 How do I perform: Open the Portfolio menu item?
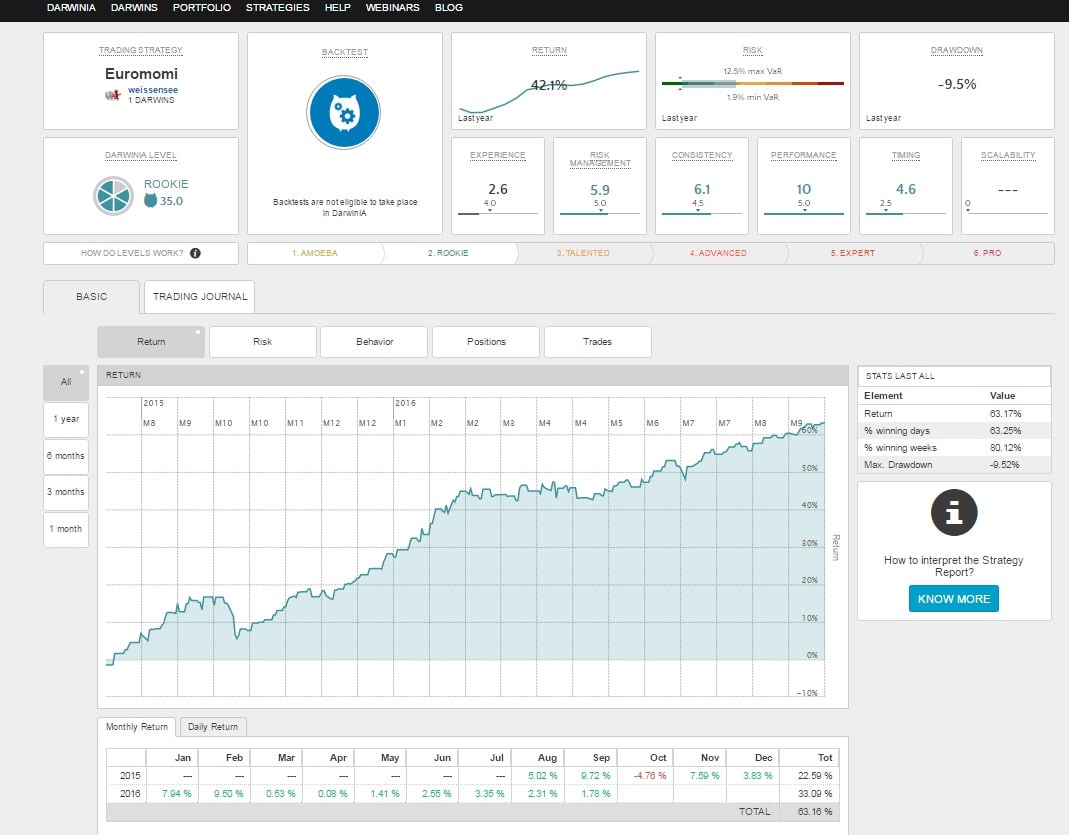point(201,8)
